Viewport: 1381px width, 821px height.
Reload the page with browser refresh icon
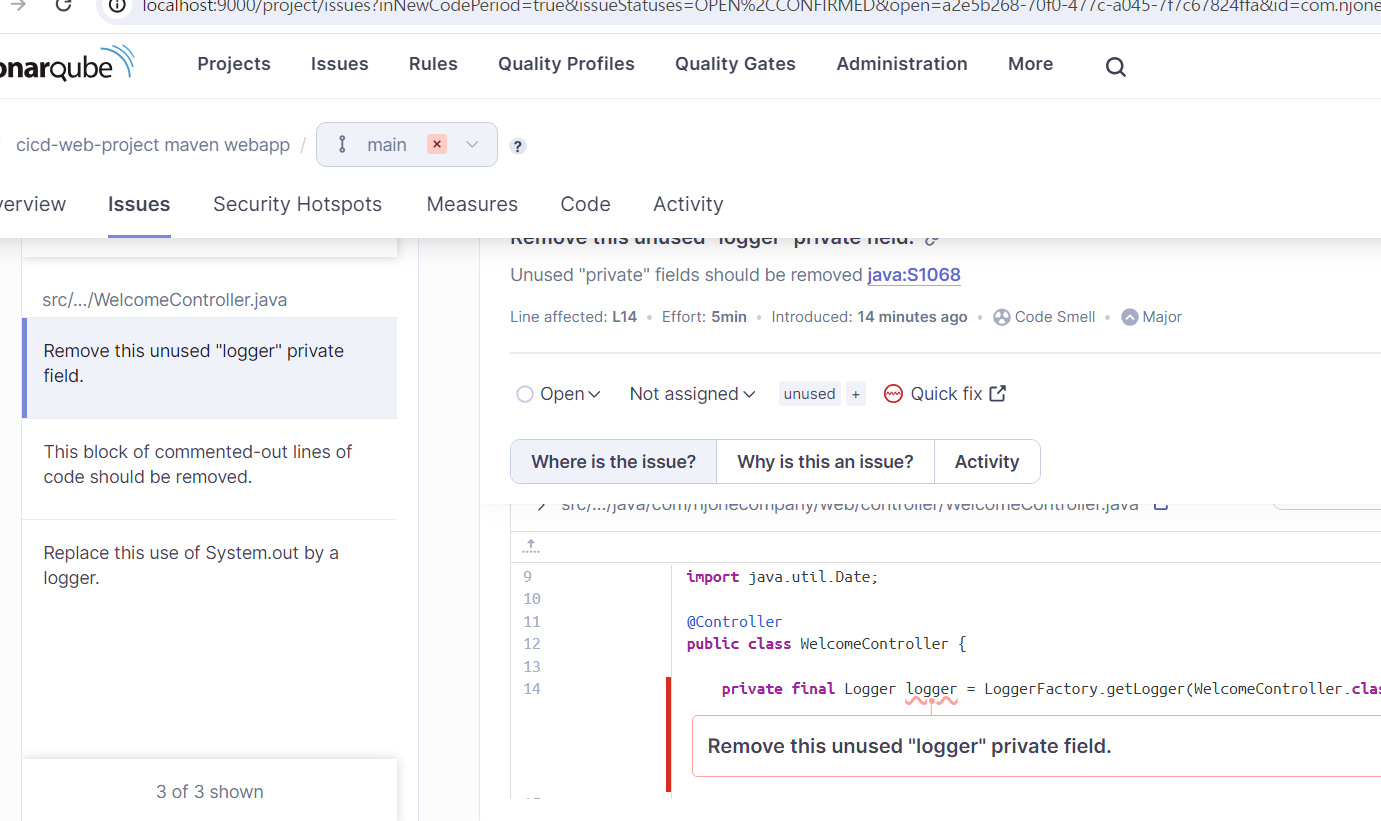click(63, 5)
